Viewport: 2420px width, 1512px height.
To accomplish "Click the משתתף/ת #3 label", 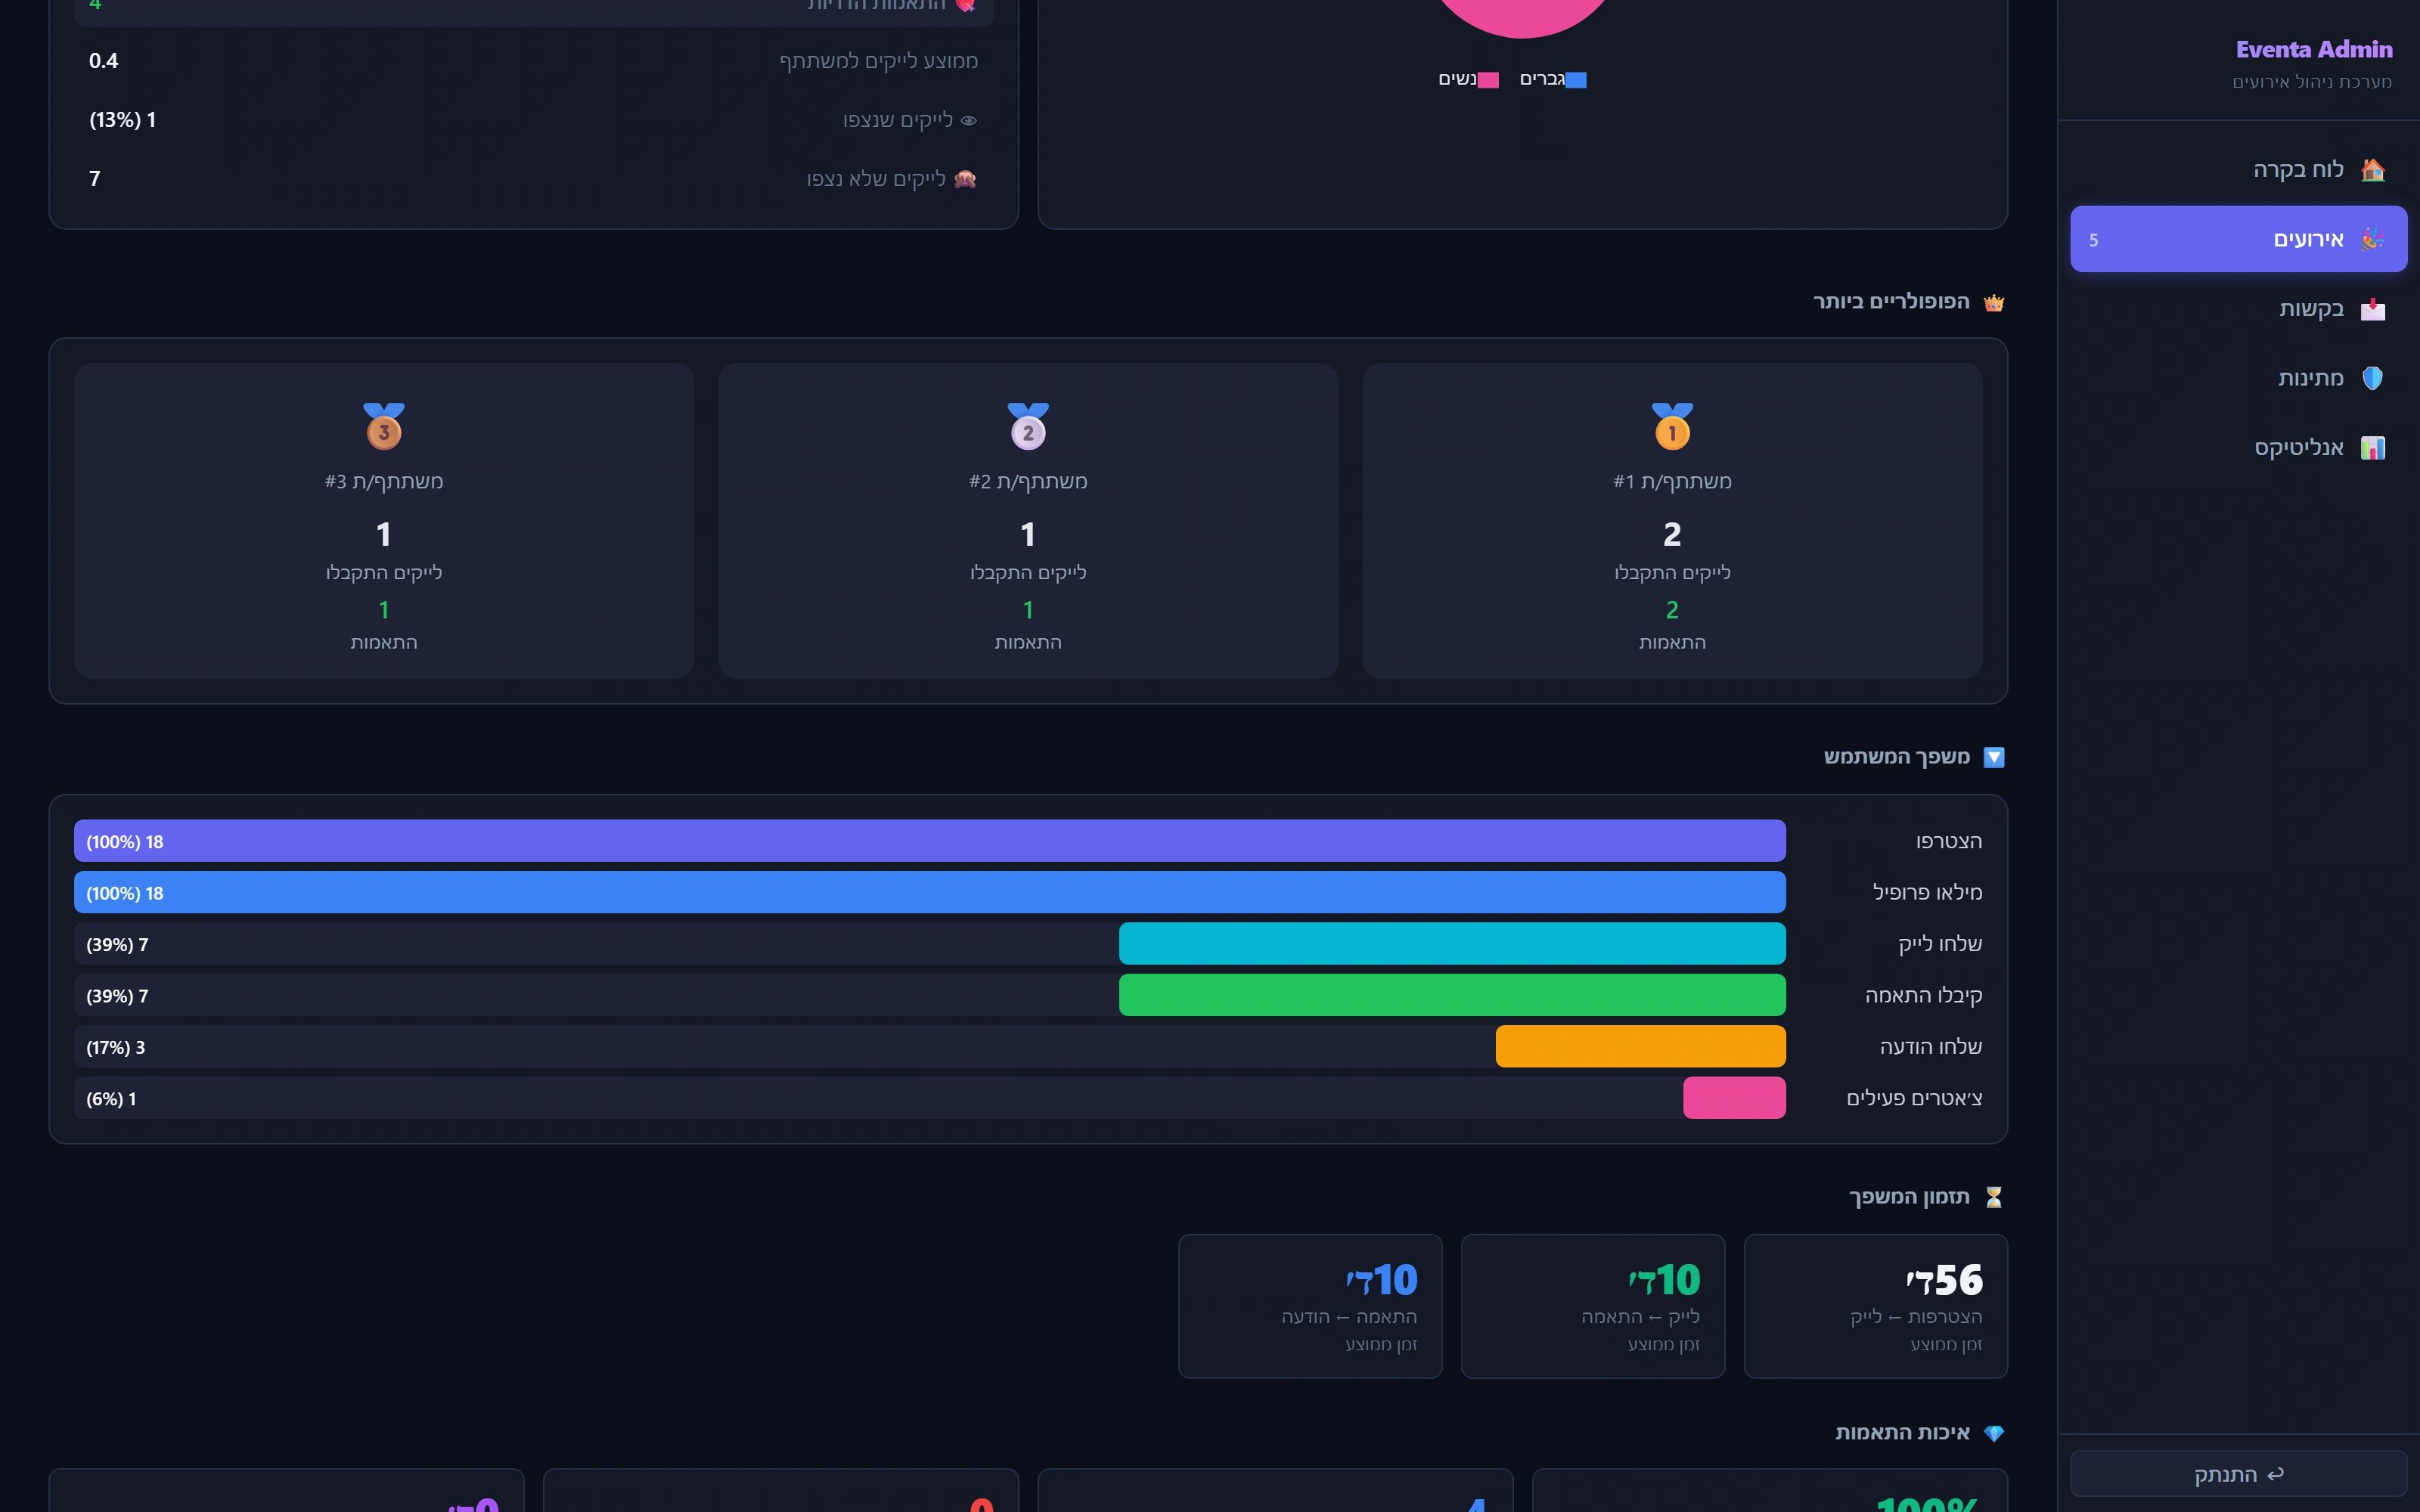I will pyautogui.click(x=384, y=481).
